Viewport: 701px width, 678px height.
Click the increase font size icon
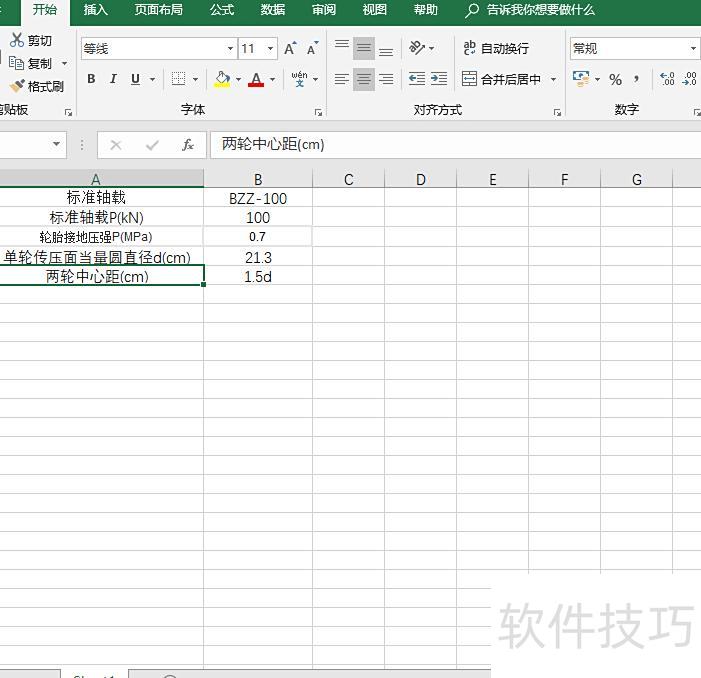pyautogui.click(x=290, y=49)
